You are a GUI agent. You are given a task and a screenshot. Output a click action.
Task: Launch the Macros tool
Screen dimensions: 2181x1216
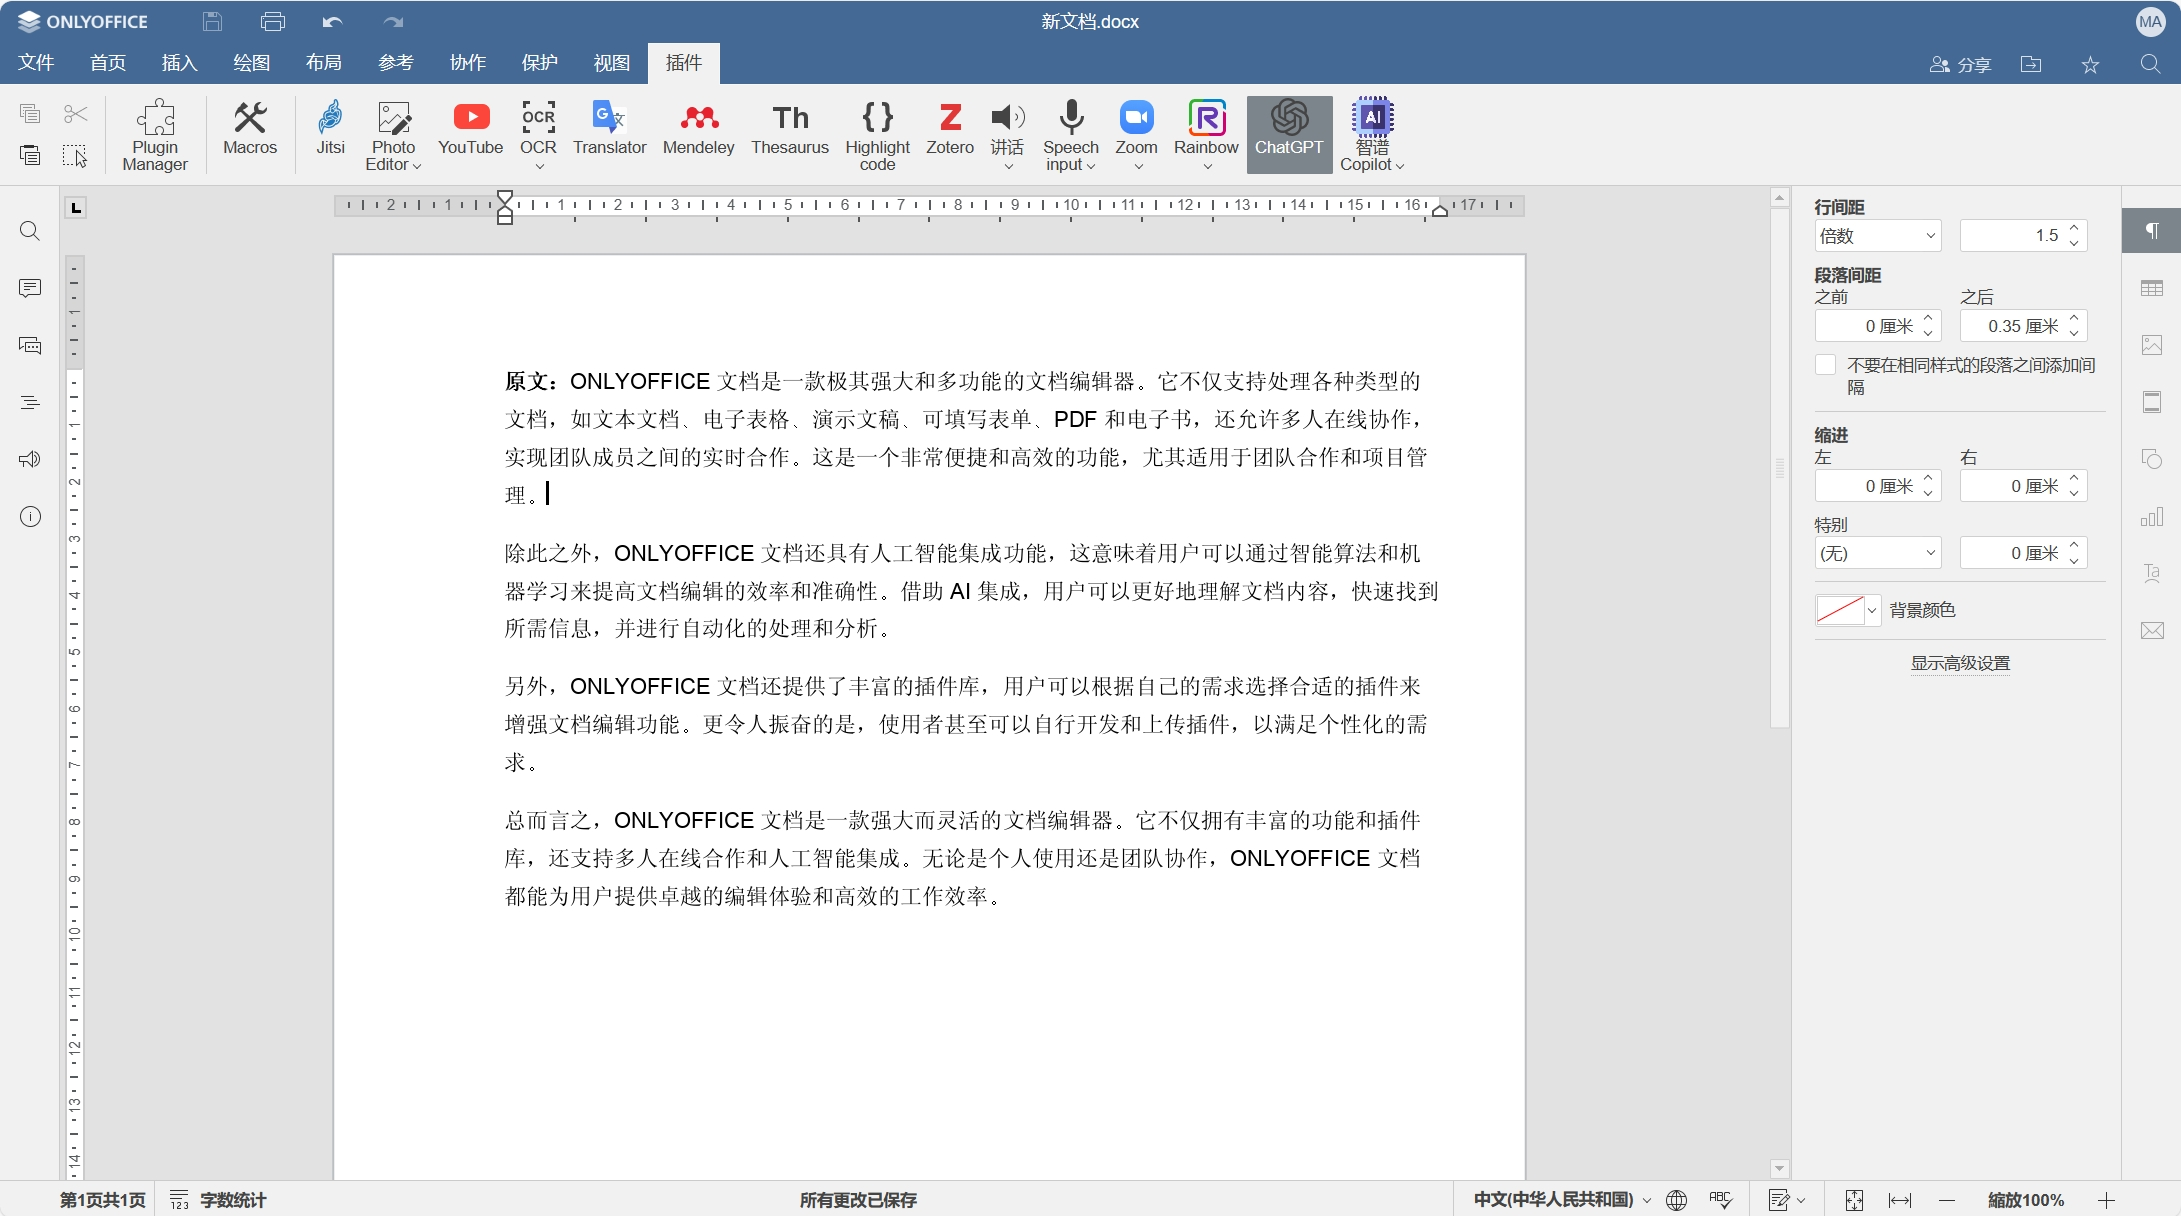pos(250,128)
